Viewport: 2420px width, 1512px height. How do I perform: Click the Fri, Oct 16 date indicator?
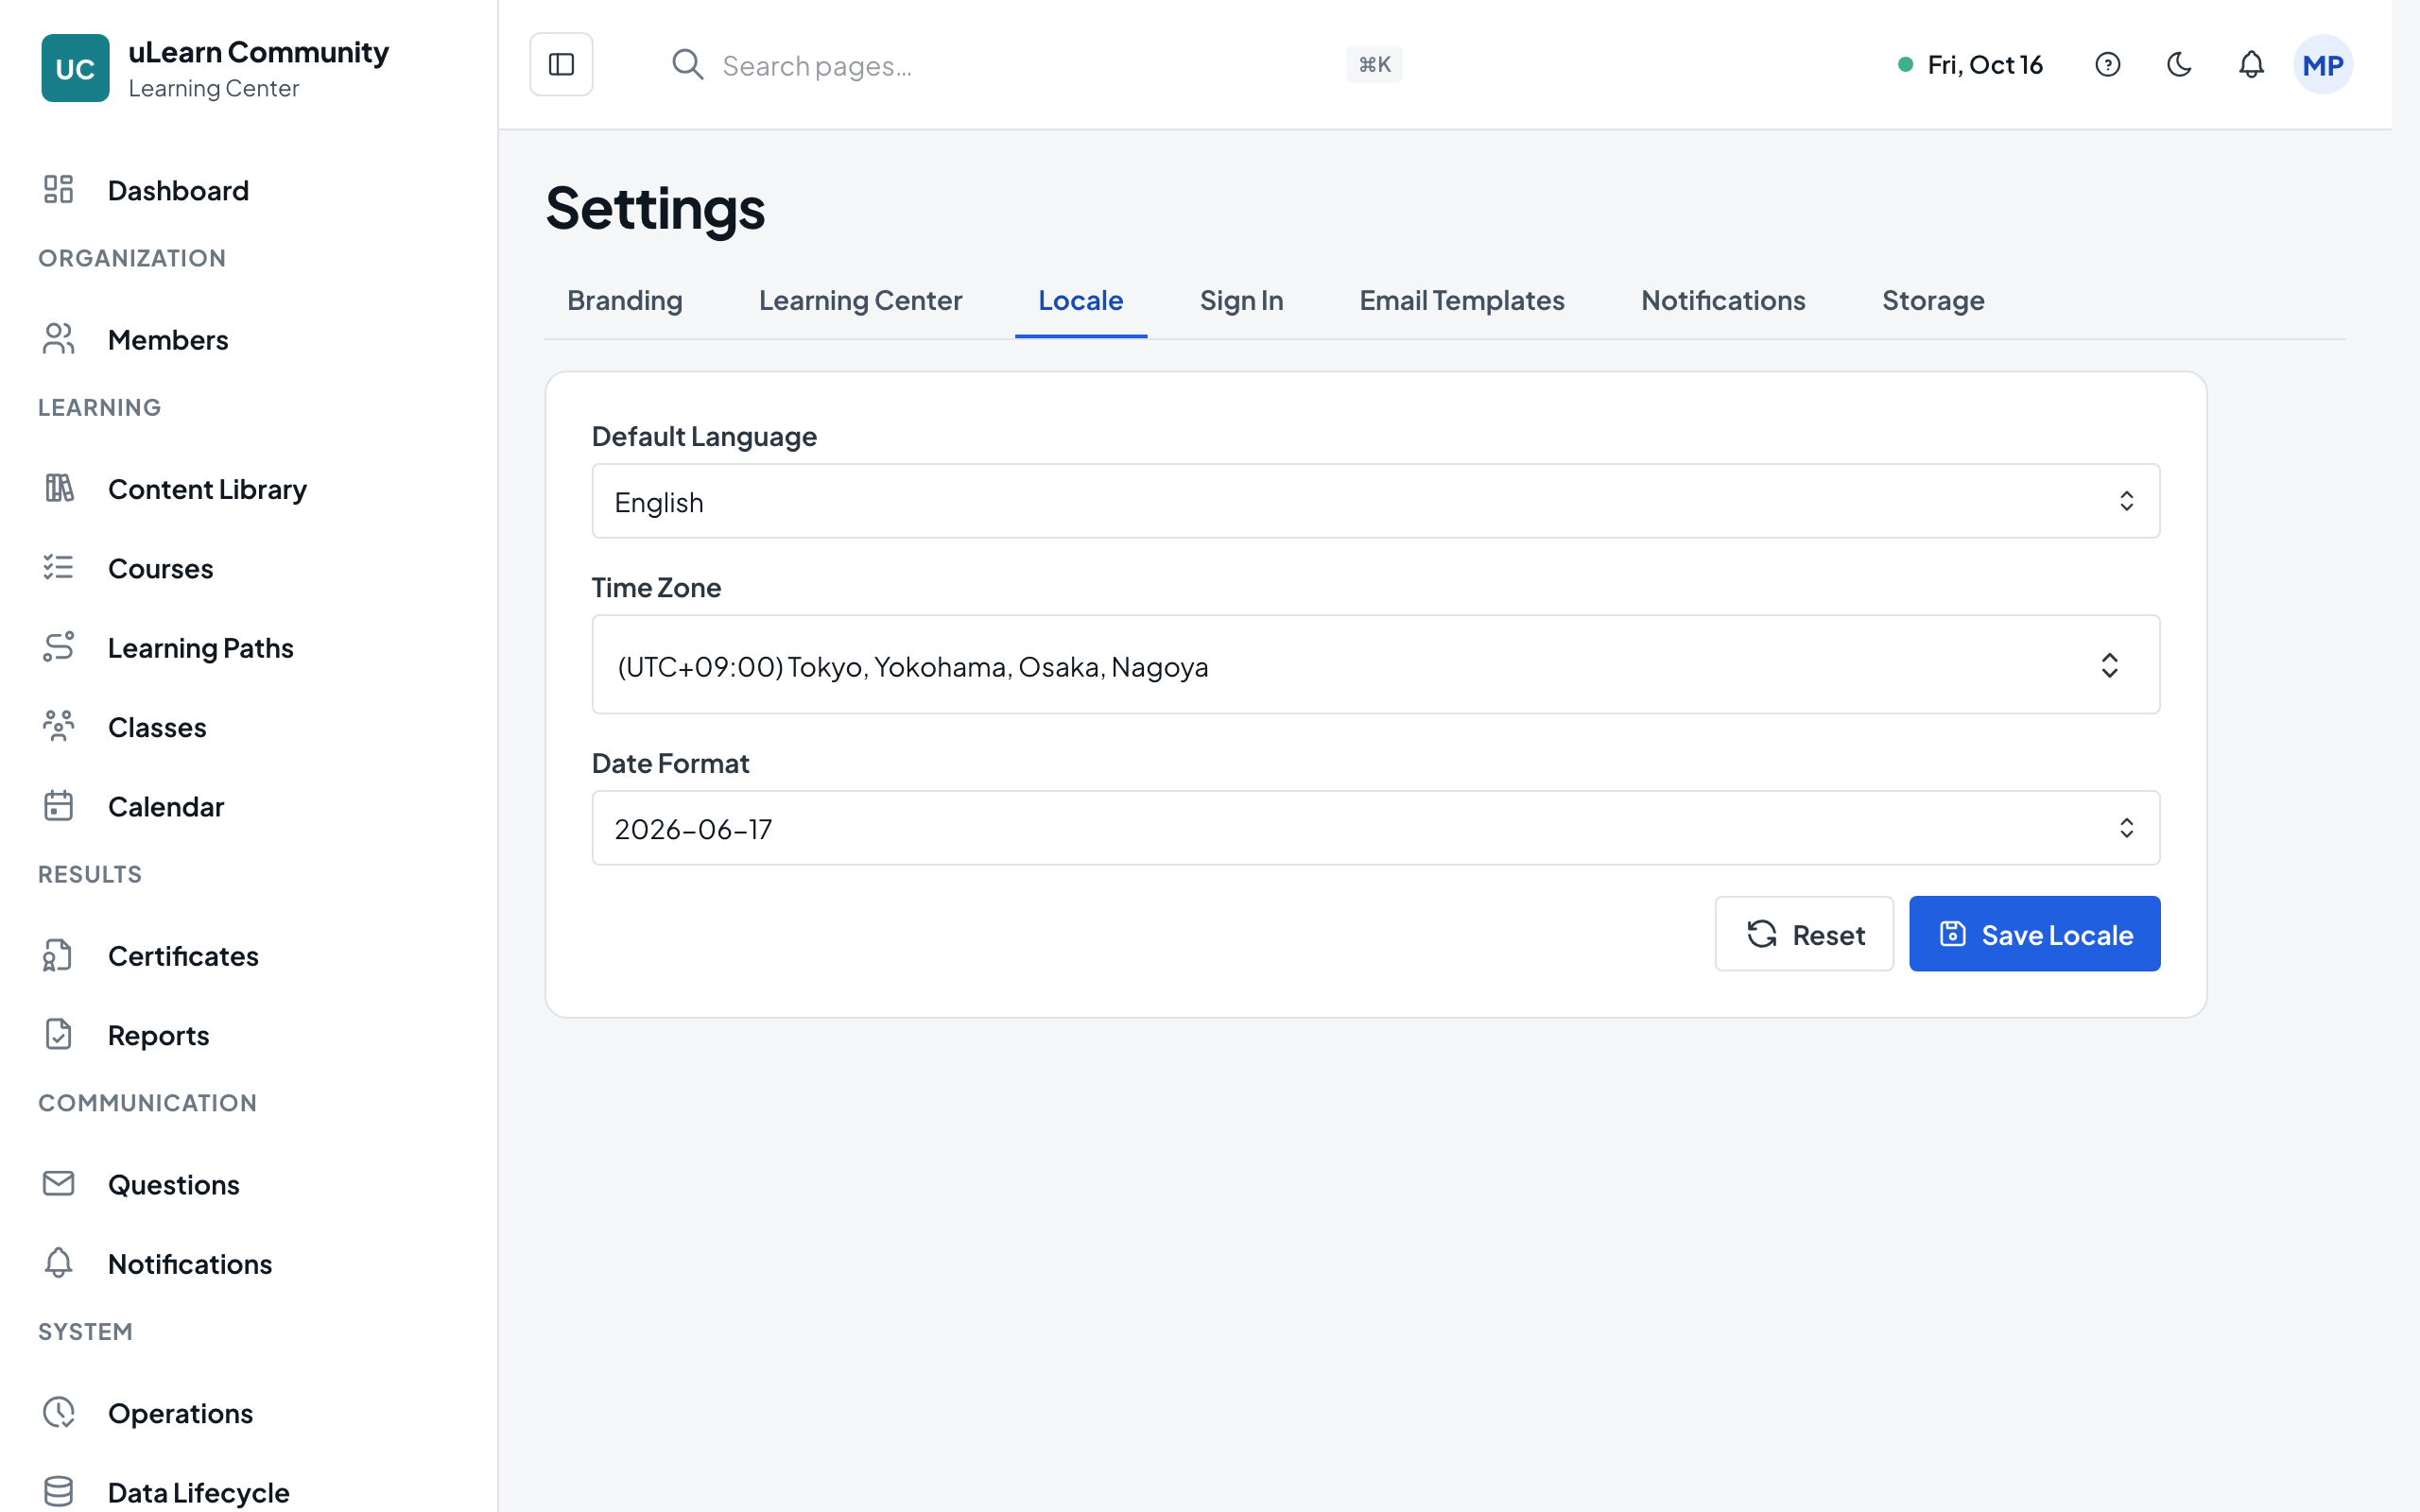click(1970, 65)
